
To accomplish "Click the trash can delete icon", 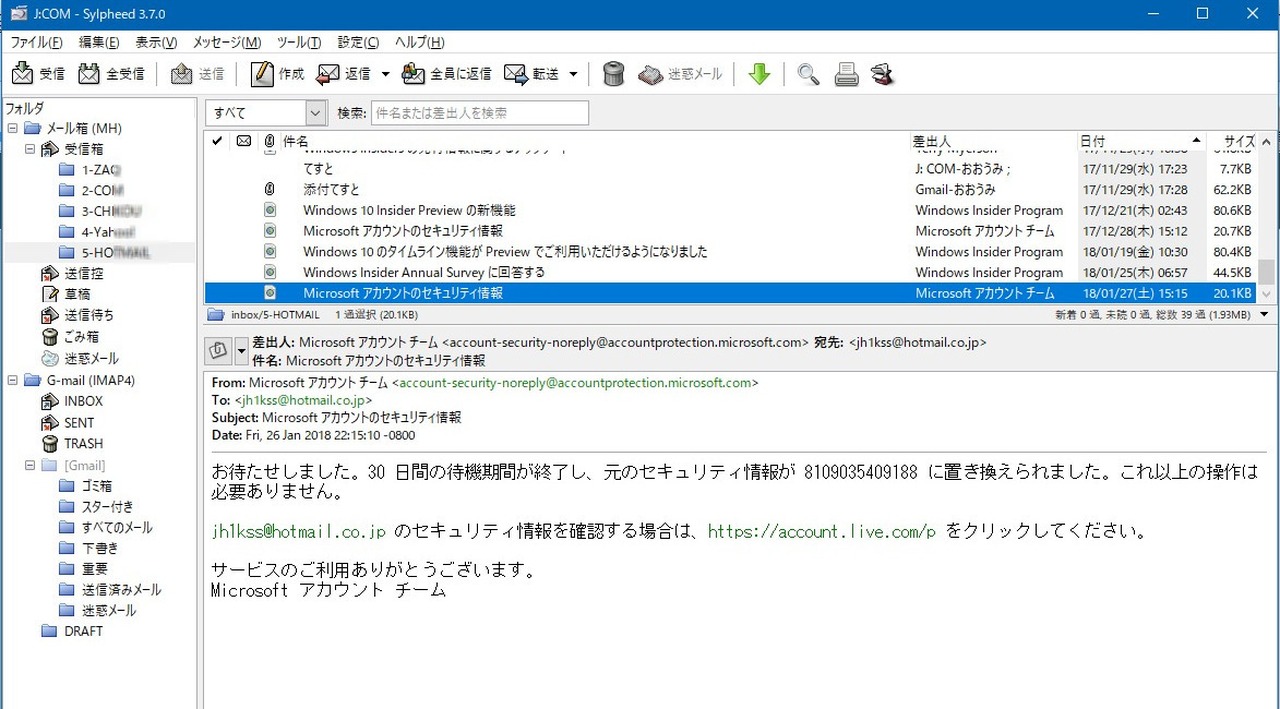I will pos(615,74).
